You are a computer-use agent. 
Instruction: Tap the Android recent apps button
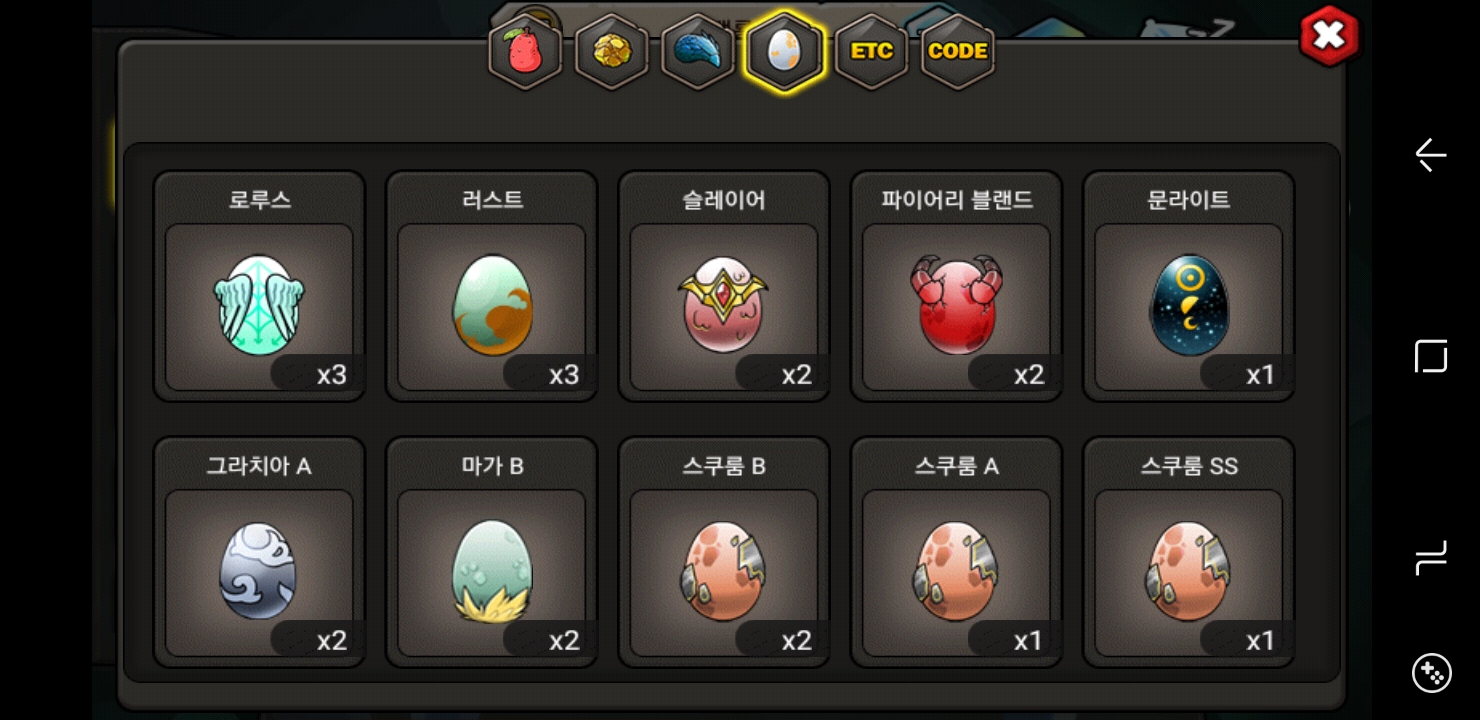pos(1431,558)
